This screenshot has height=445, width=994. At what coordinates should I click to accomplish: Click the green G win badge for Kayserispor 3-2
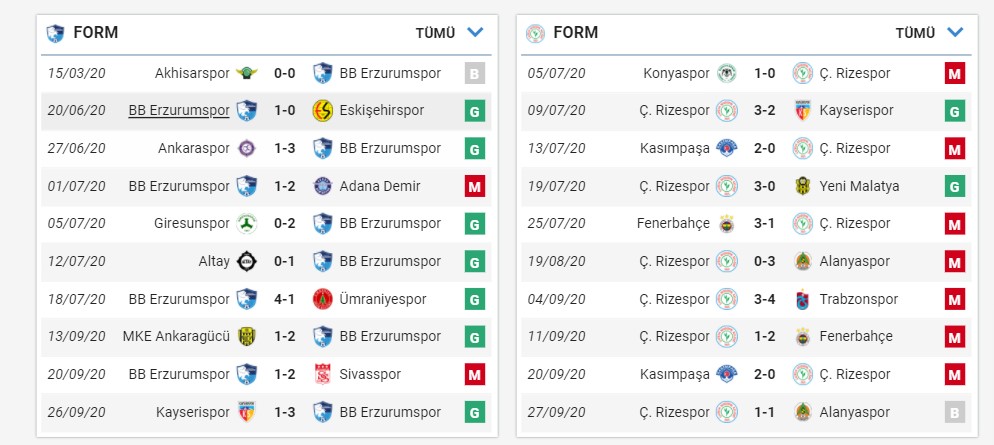(955, 110)
